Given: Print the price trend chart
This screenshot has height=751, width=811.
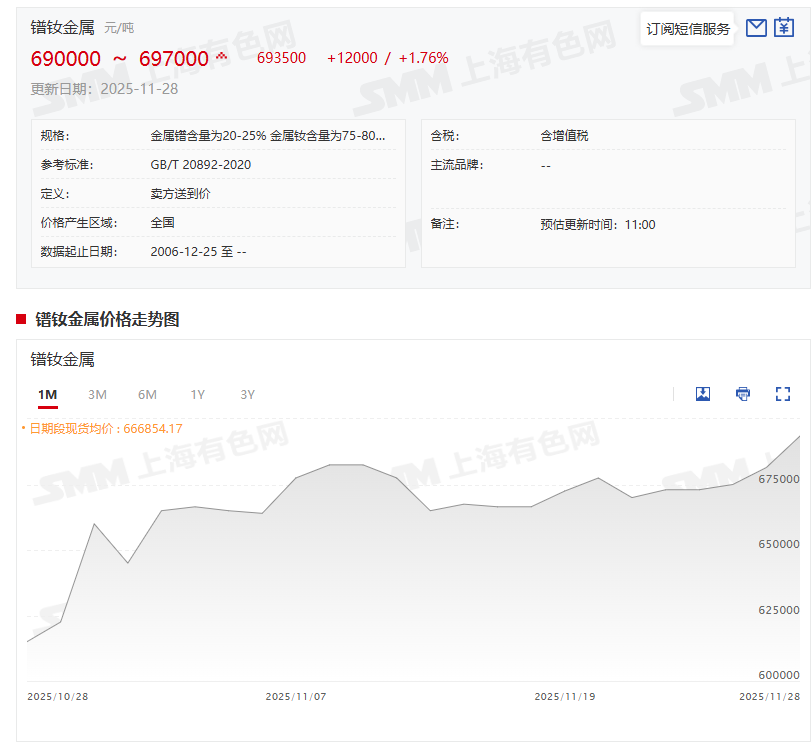Looking at the screenshot, I should pyautogui.click(x=743, y=394).
